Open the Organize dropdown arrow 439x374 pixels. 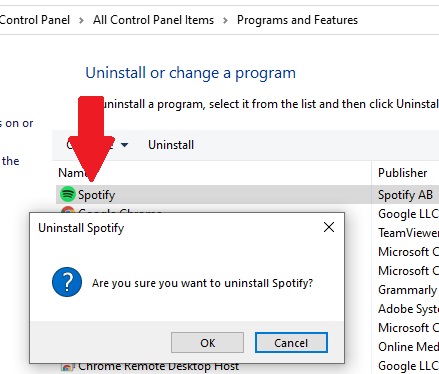click(x=124, y=145)
